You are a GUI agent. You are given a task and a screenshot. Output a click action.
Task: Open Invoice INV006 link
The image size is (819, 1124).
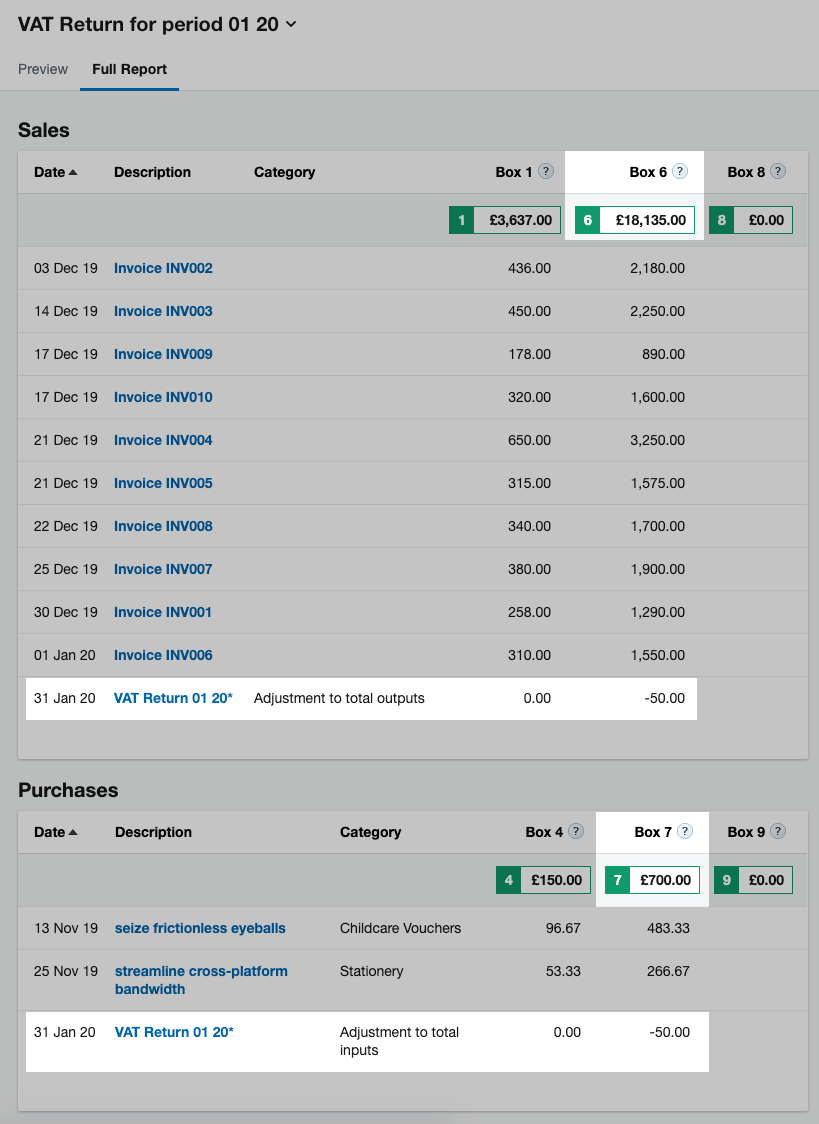[163, 655]
